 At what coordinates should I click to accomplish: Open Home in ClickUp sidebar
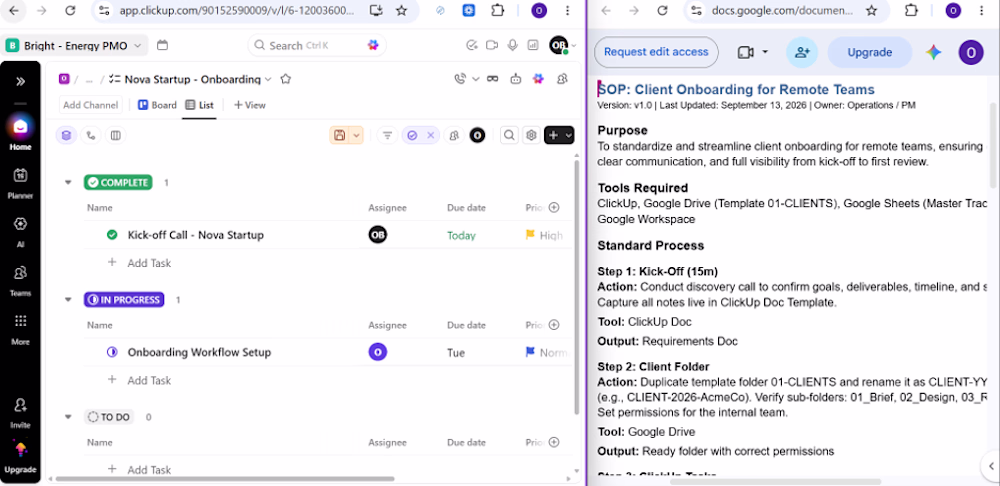coord(20,133)
